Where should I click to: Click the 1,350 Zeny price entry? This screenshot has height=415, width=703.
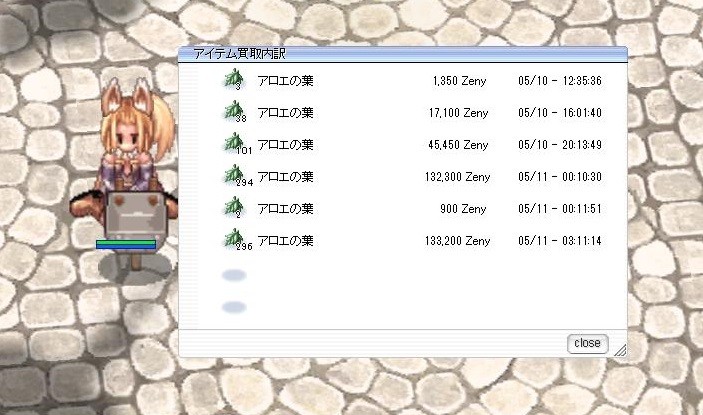[x=460, y=81]
